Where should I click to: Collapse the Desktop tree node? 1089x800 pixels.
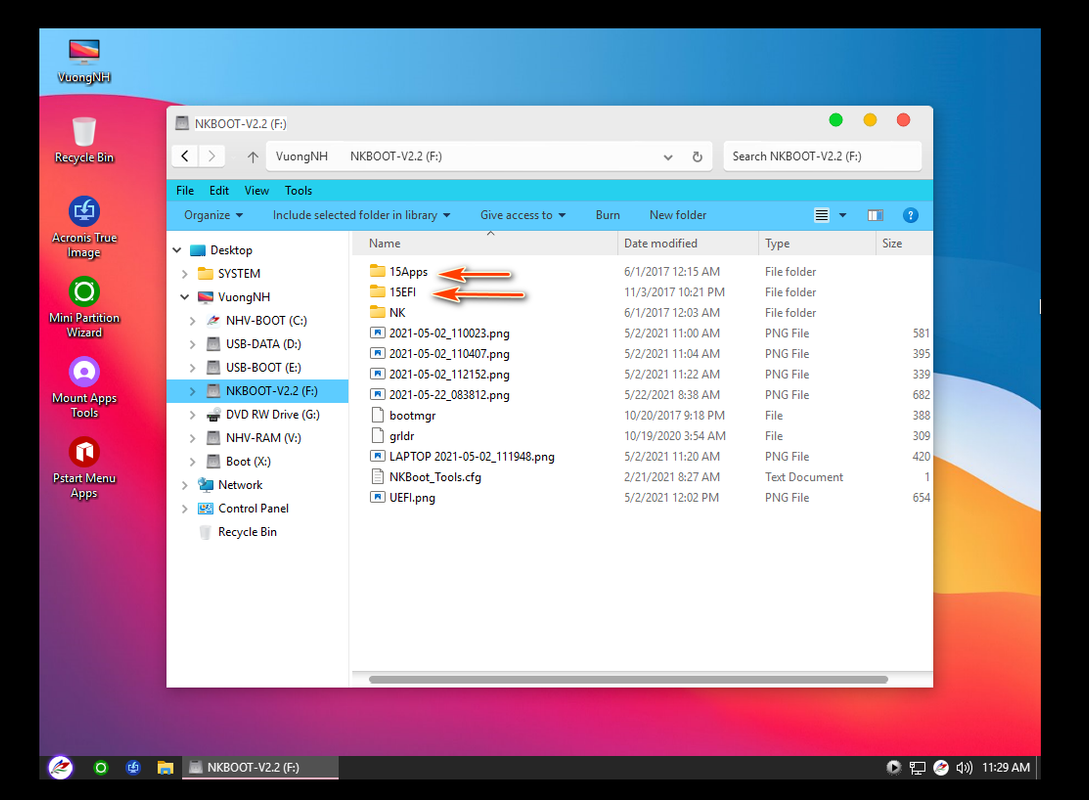(177, 250)
